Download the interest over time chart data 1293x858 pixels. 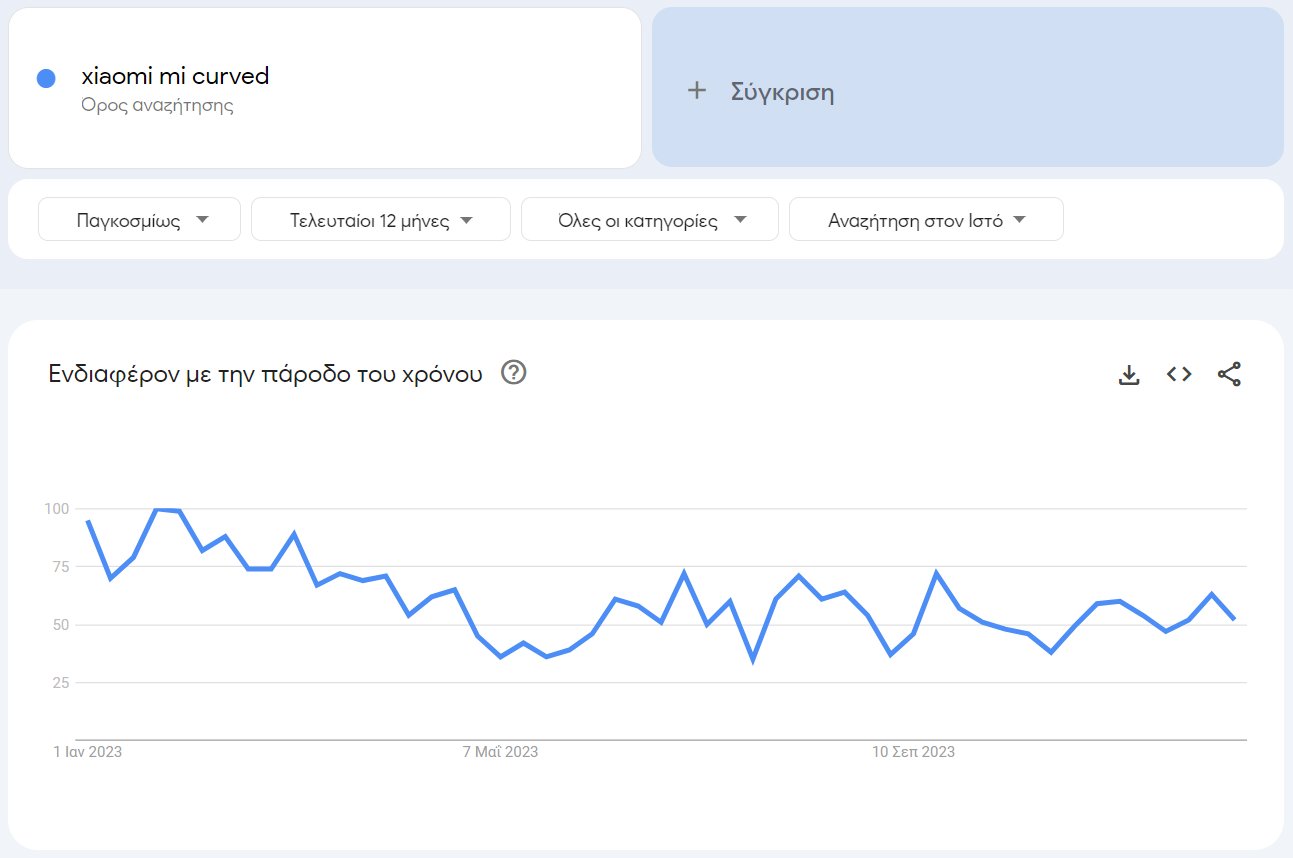coord(1129,375)
